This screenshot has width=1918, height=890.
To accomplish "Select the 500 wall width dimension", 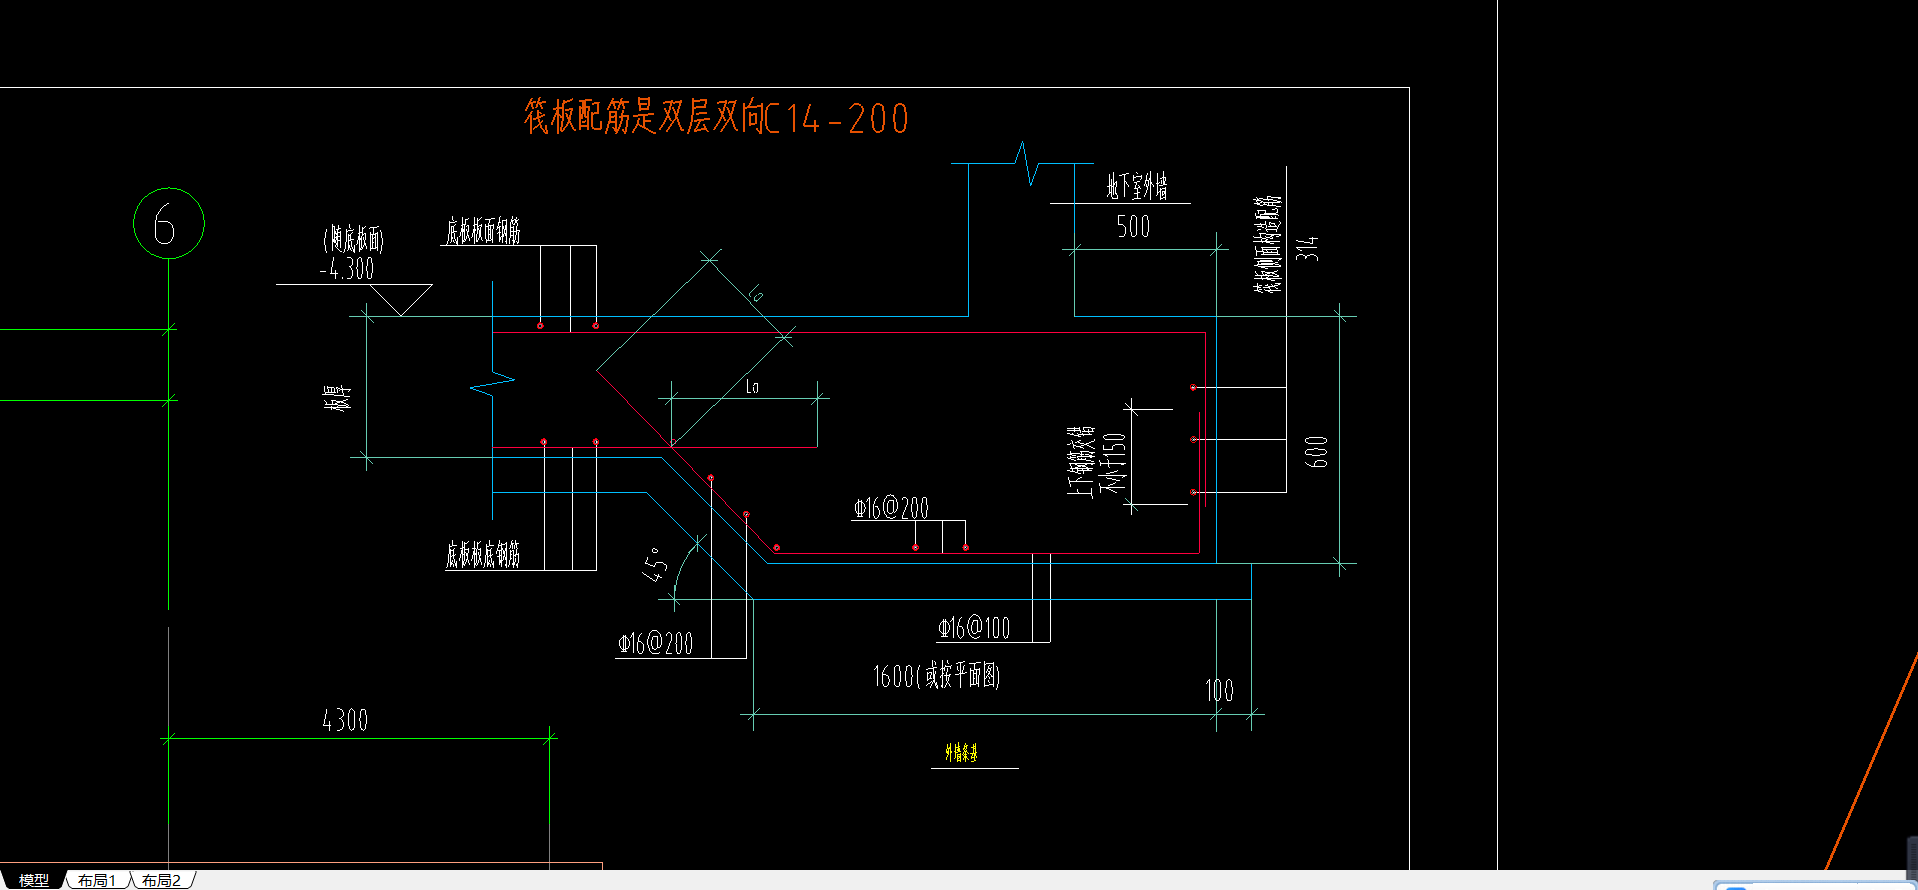I will tap(1133, 227).
